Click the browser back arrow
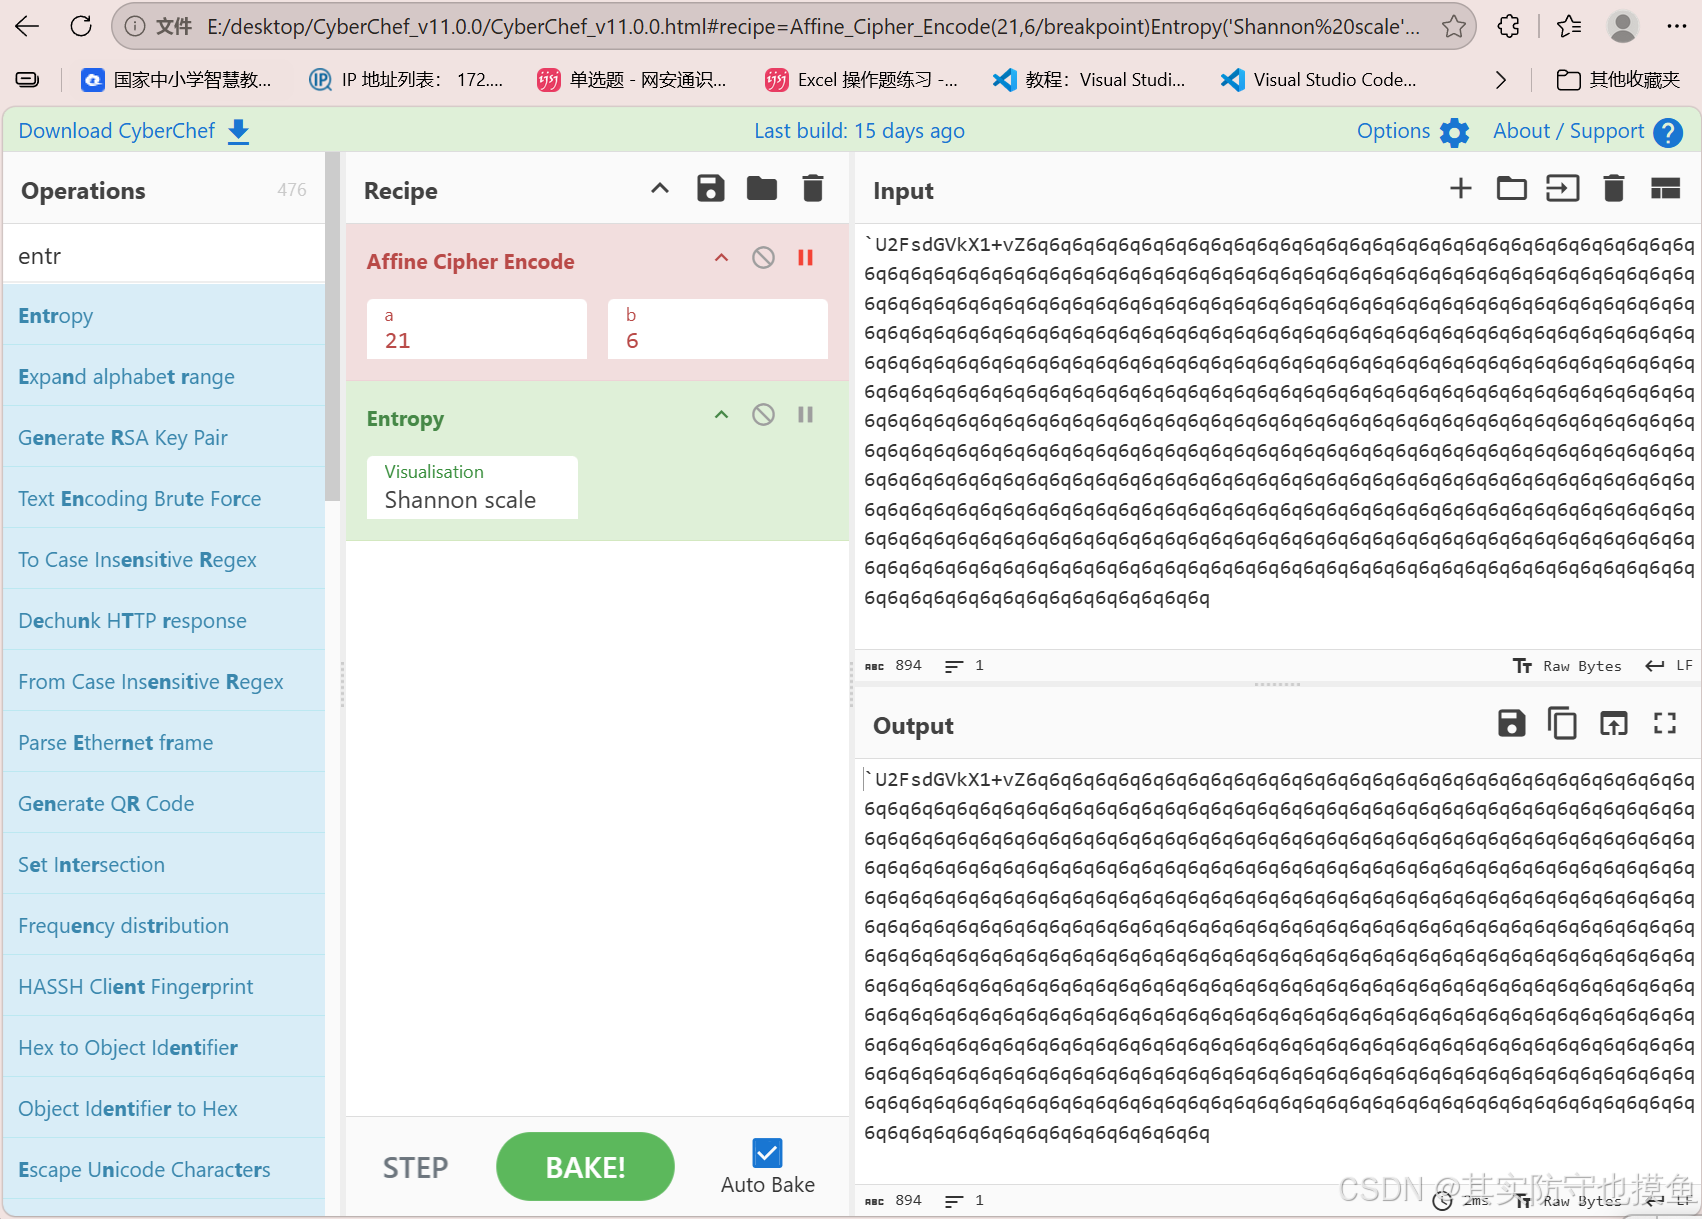The image size is (1702, 1219). tap(27, 26)
